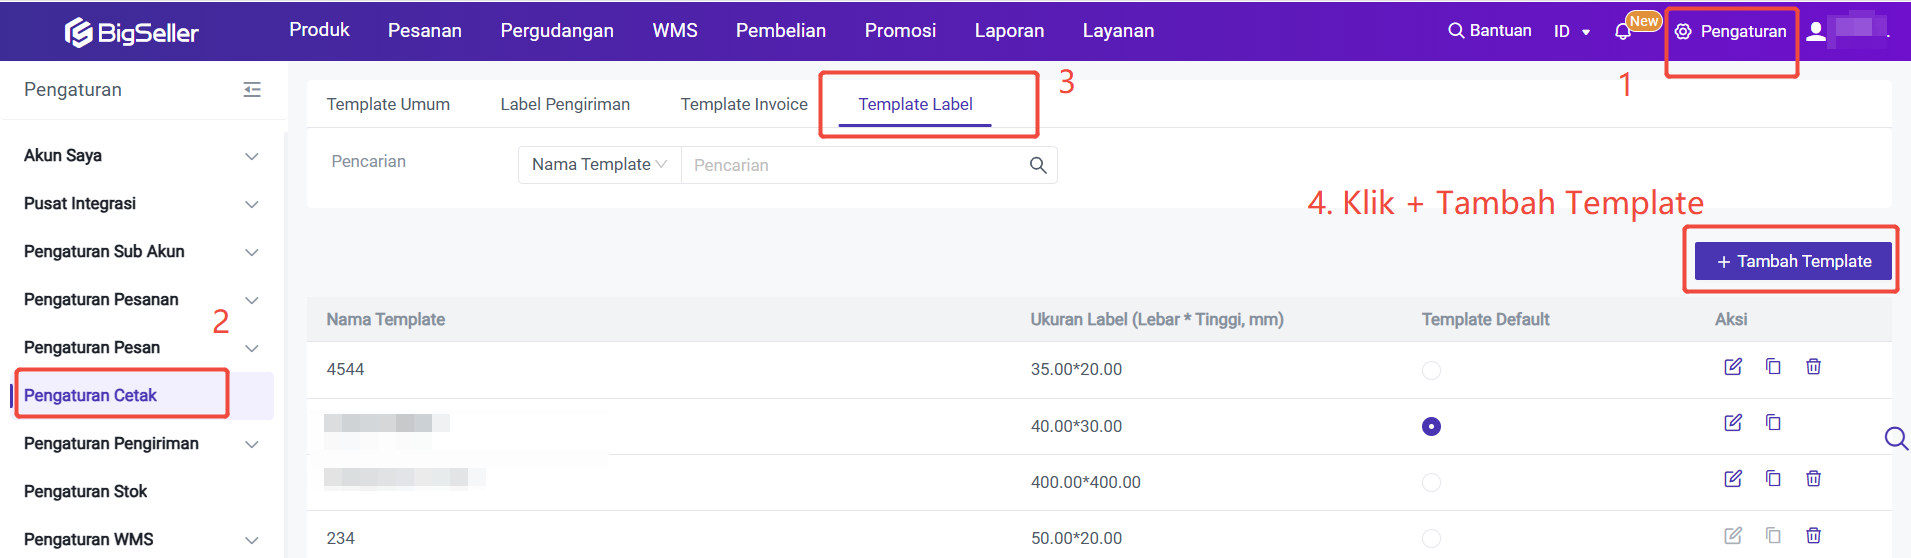Copy the 40.00*30.00 template

coord(1773,423)
